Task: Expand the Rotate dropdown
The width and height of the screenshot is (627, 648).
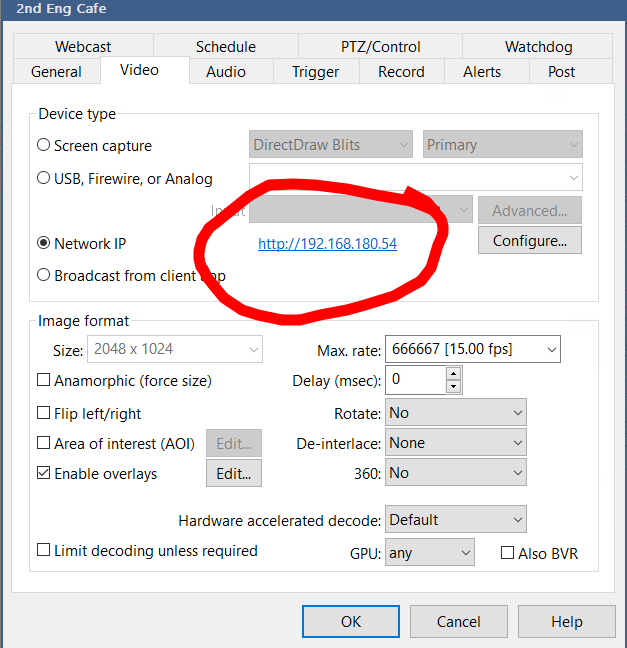Action: [455, 413]
